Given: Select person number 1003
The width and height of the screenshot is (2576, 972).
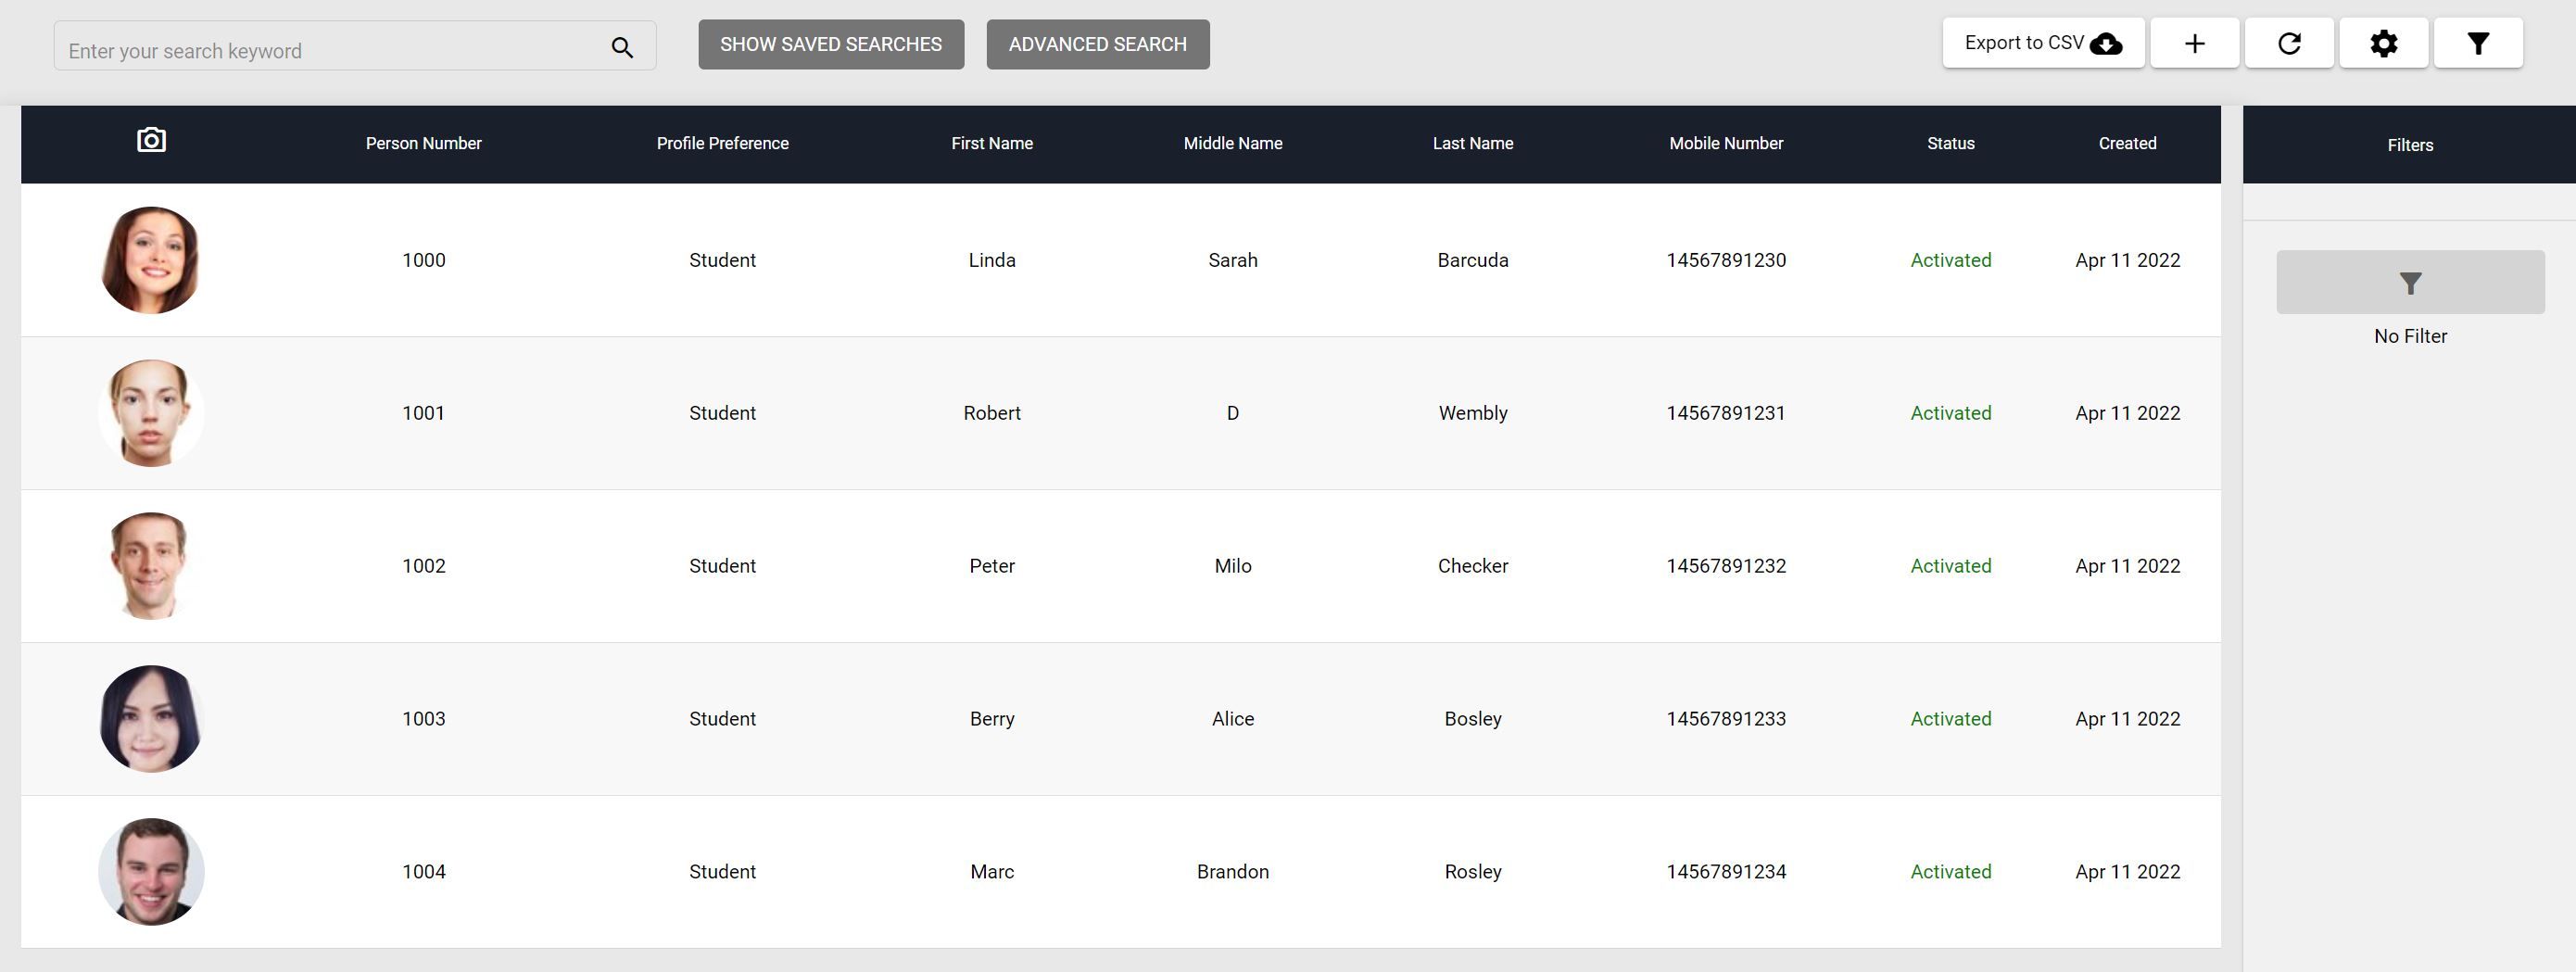Looking at the screenshot, I should point(423,719).
